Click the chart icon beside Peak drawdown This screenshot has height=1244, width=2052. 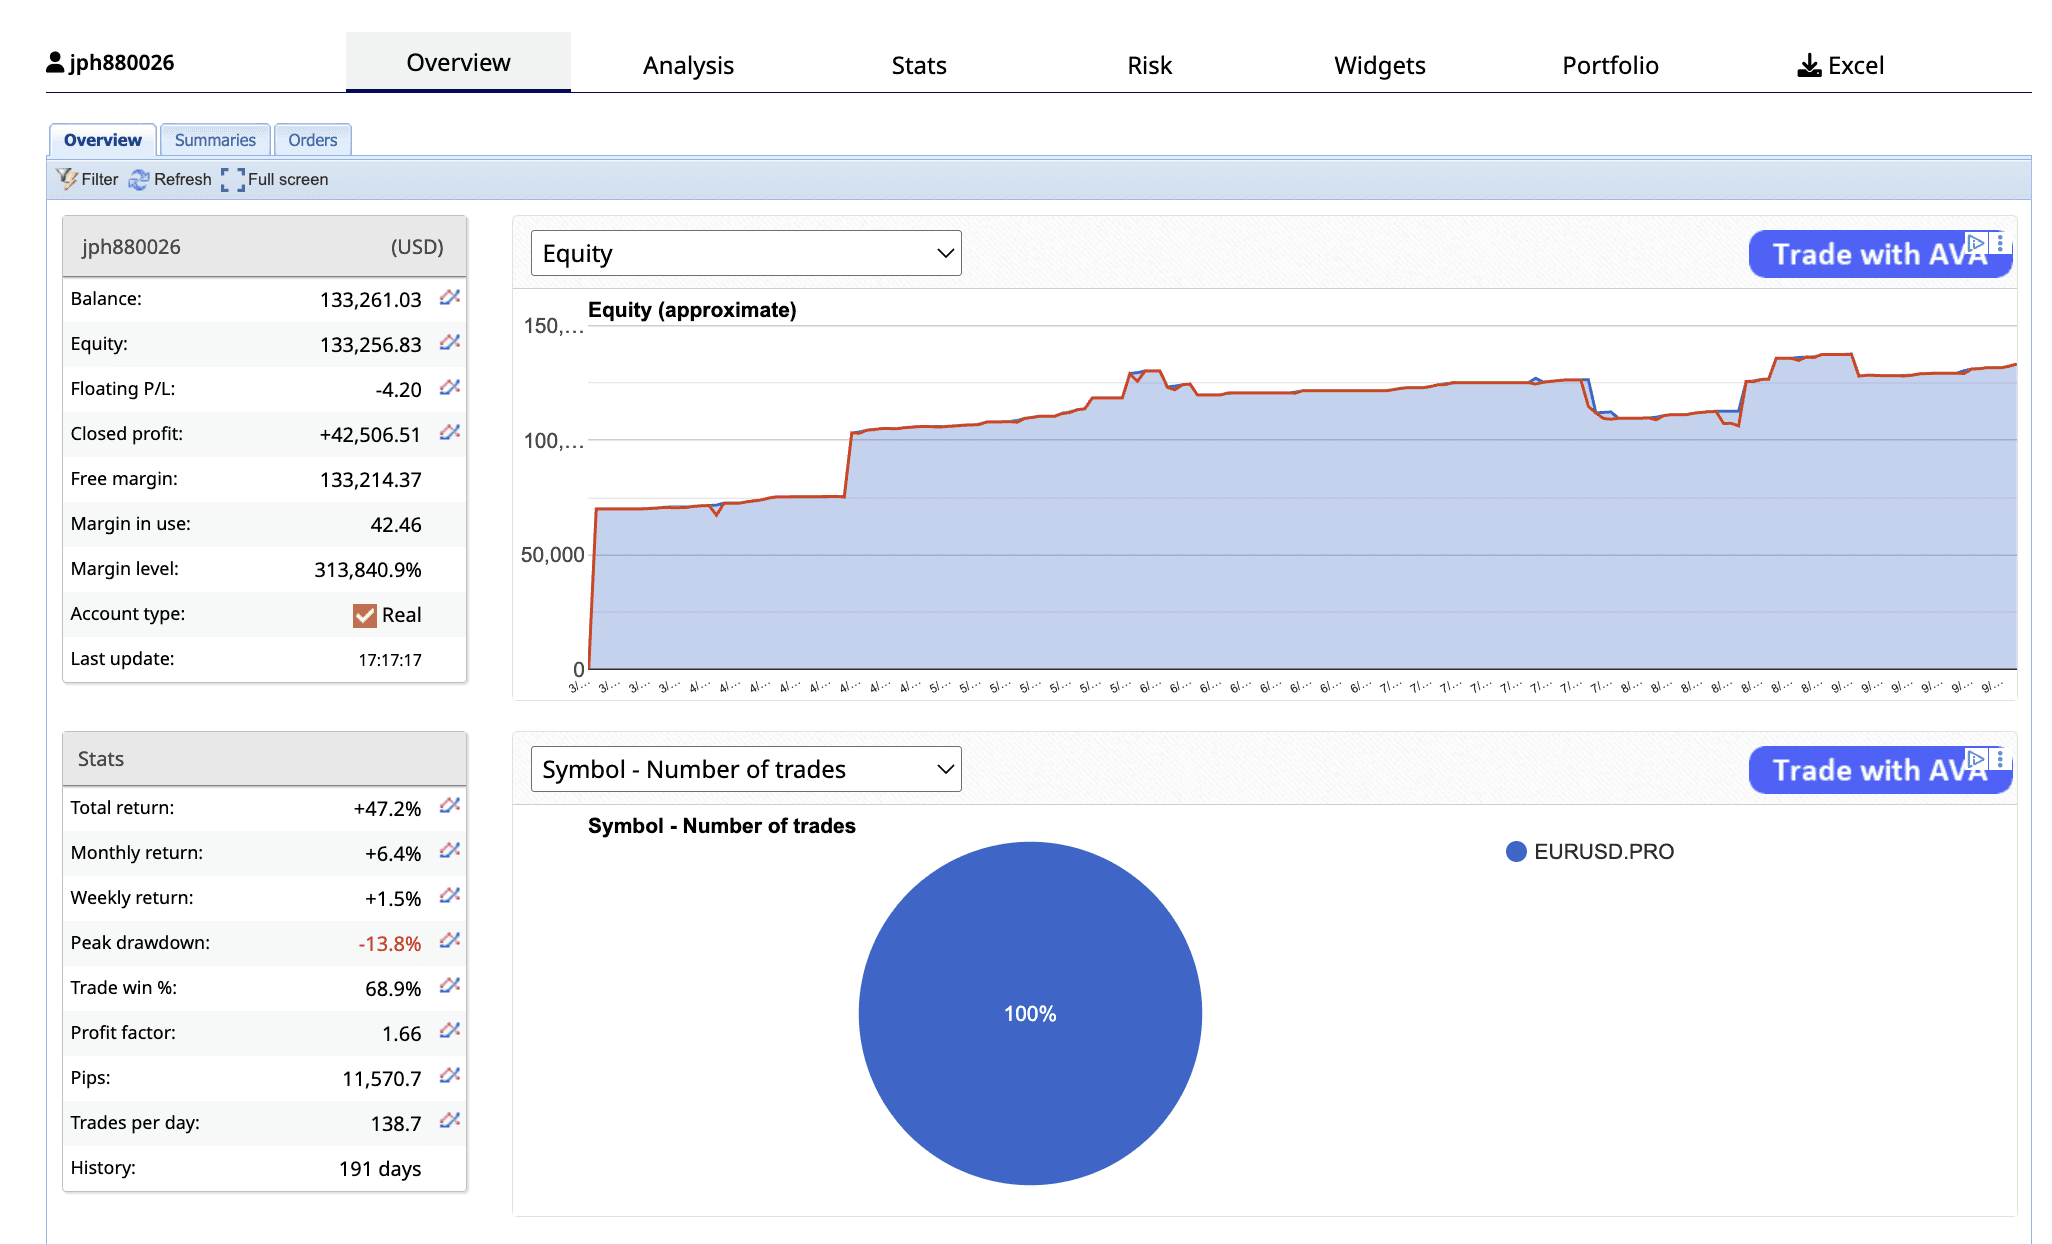coord(449,941)
